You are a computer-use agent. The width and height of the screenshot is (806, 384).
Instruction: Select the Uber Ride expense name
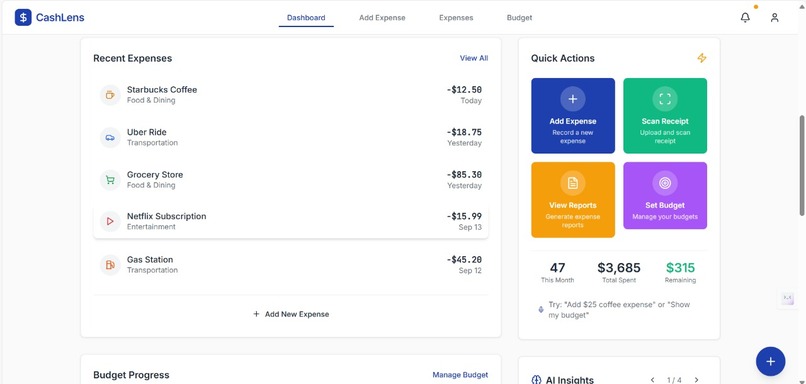click(x=146, y=132)
